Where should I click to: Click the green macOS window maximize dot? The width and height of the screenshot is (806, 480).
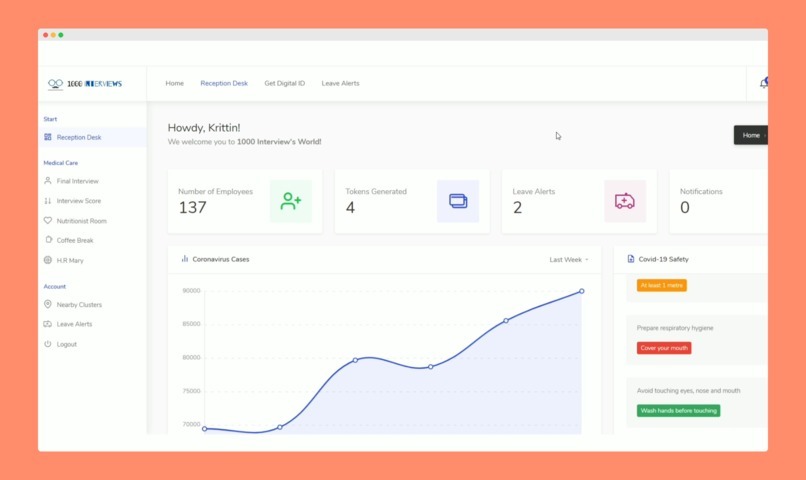point(61,35)
